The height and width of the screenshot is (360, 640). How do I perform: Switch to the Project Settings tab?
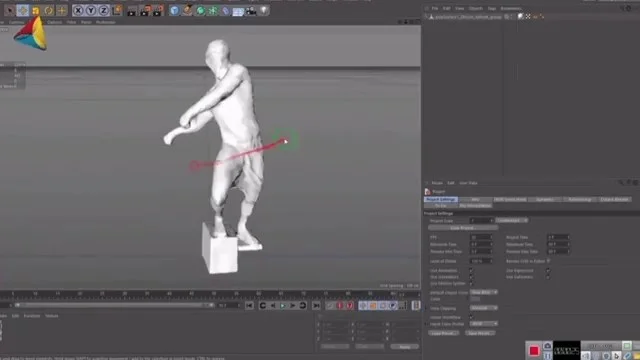(x=441, y=199)
